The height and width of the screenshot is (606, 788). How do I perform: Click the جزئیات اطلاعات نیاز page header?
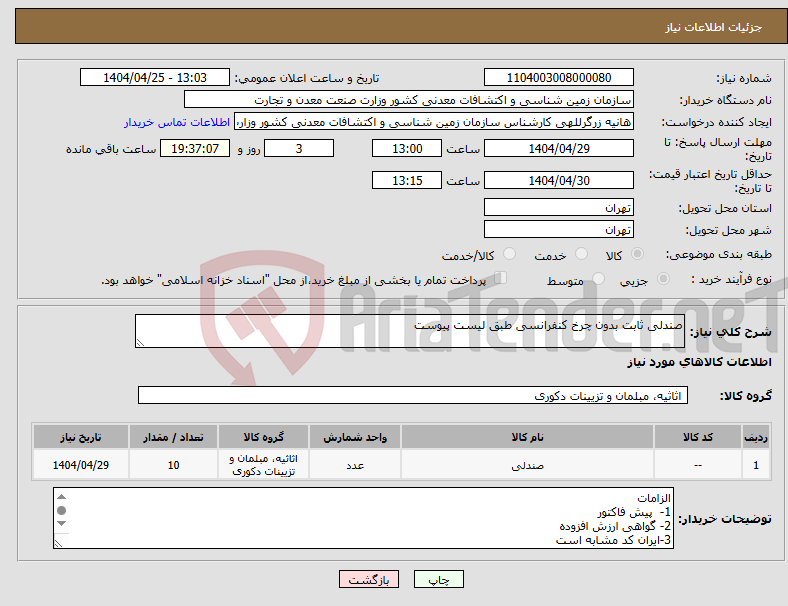tap(714, 27)
